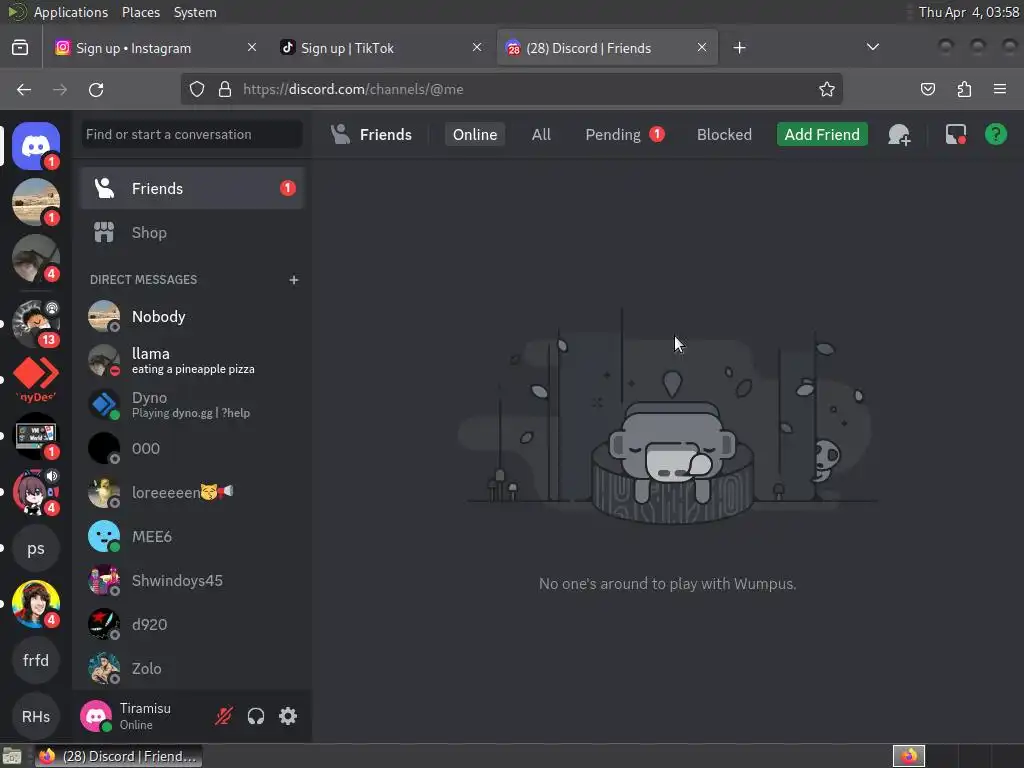Go back to previous page

(x=24, y=89)
